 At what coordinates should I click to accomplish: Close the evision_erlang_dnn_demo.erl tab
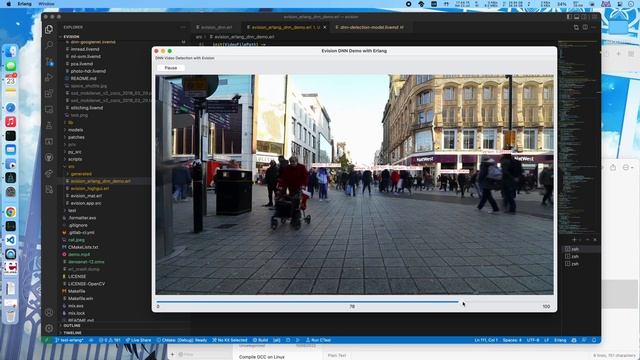325,27
